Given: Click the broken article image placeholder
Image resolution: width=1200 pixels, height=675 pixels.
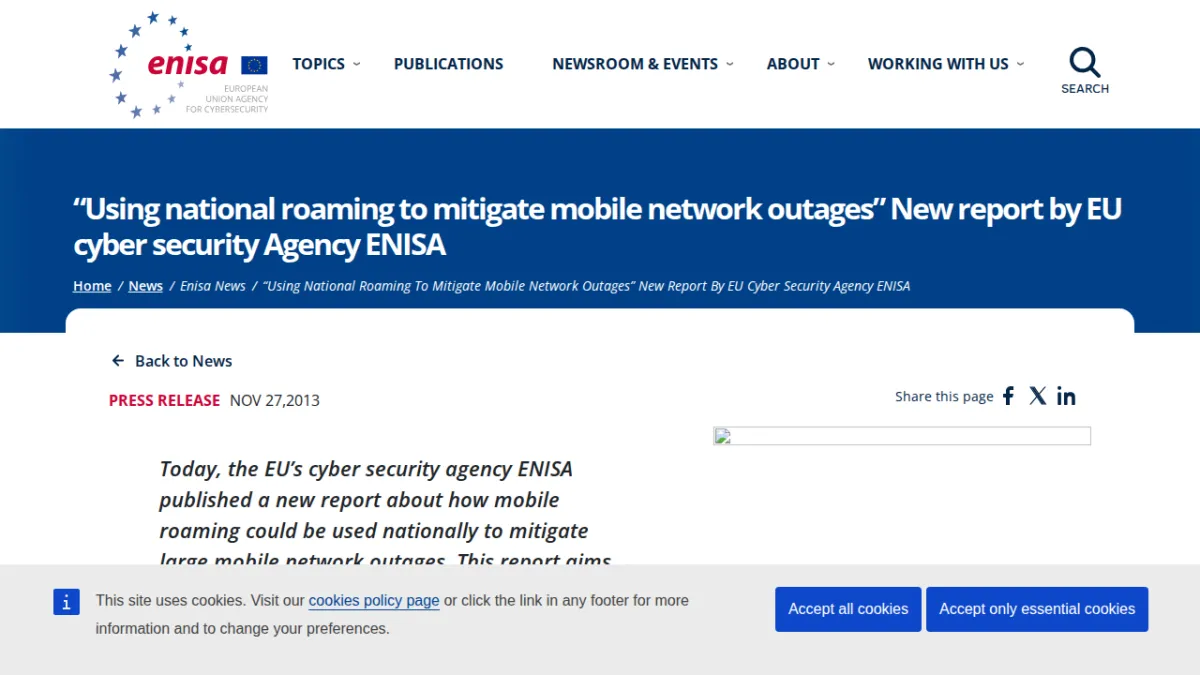Looking at the screenshot, I should click(901, 436).
